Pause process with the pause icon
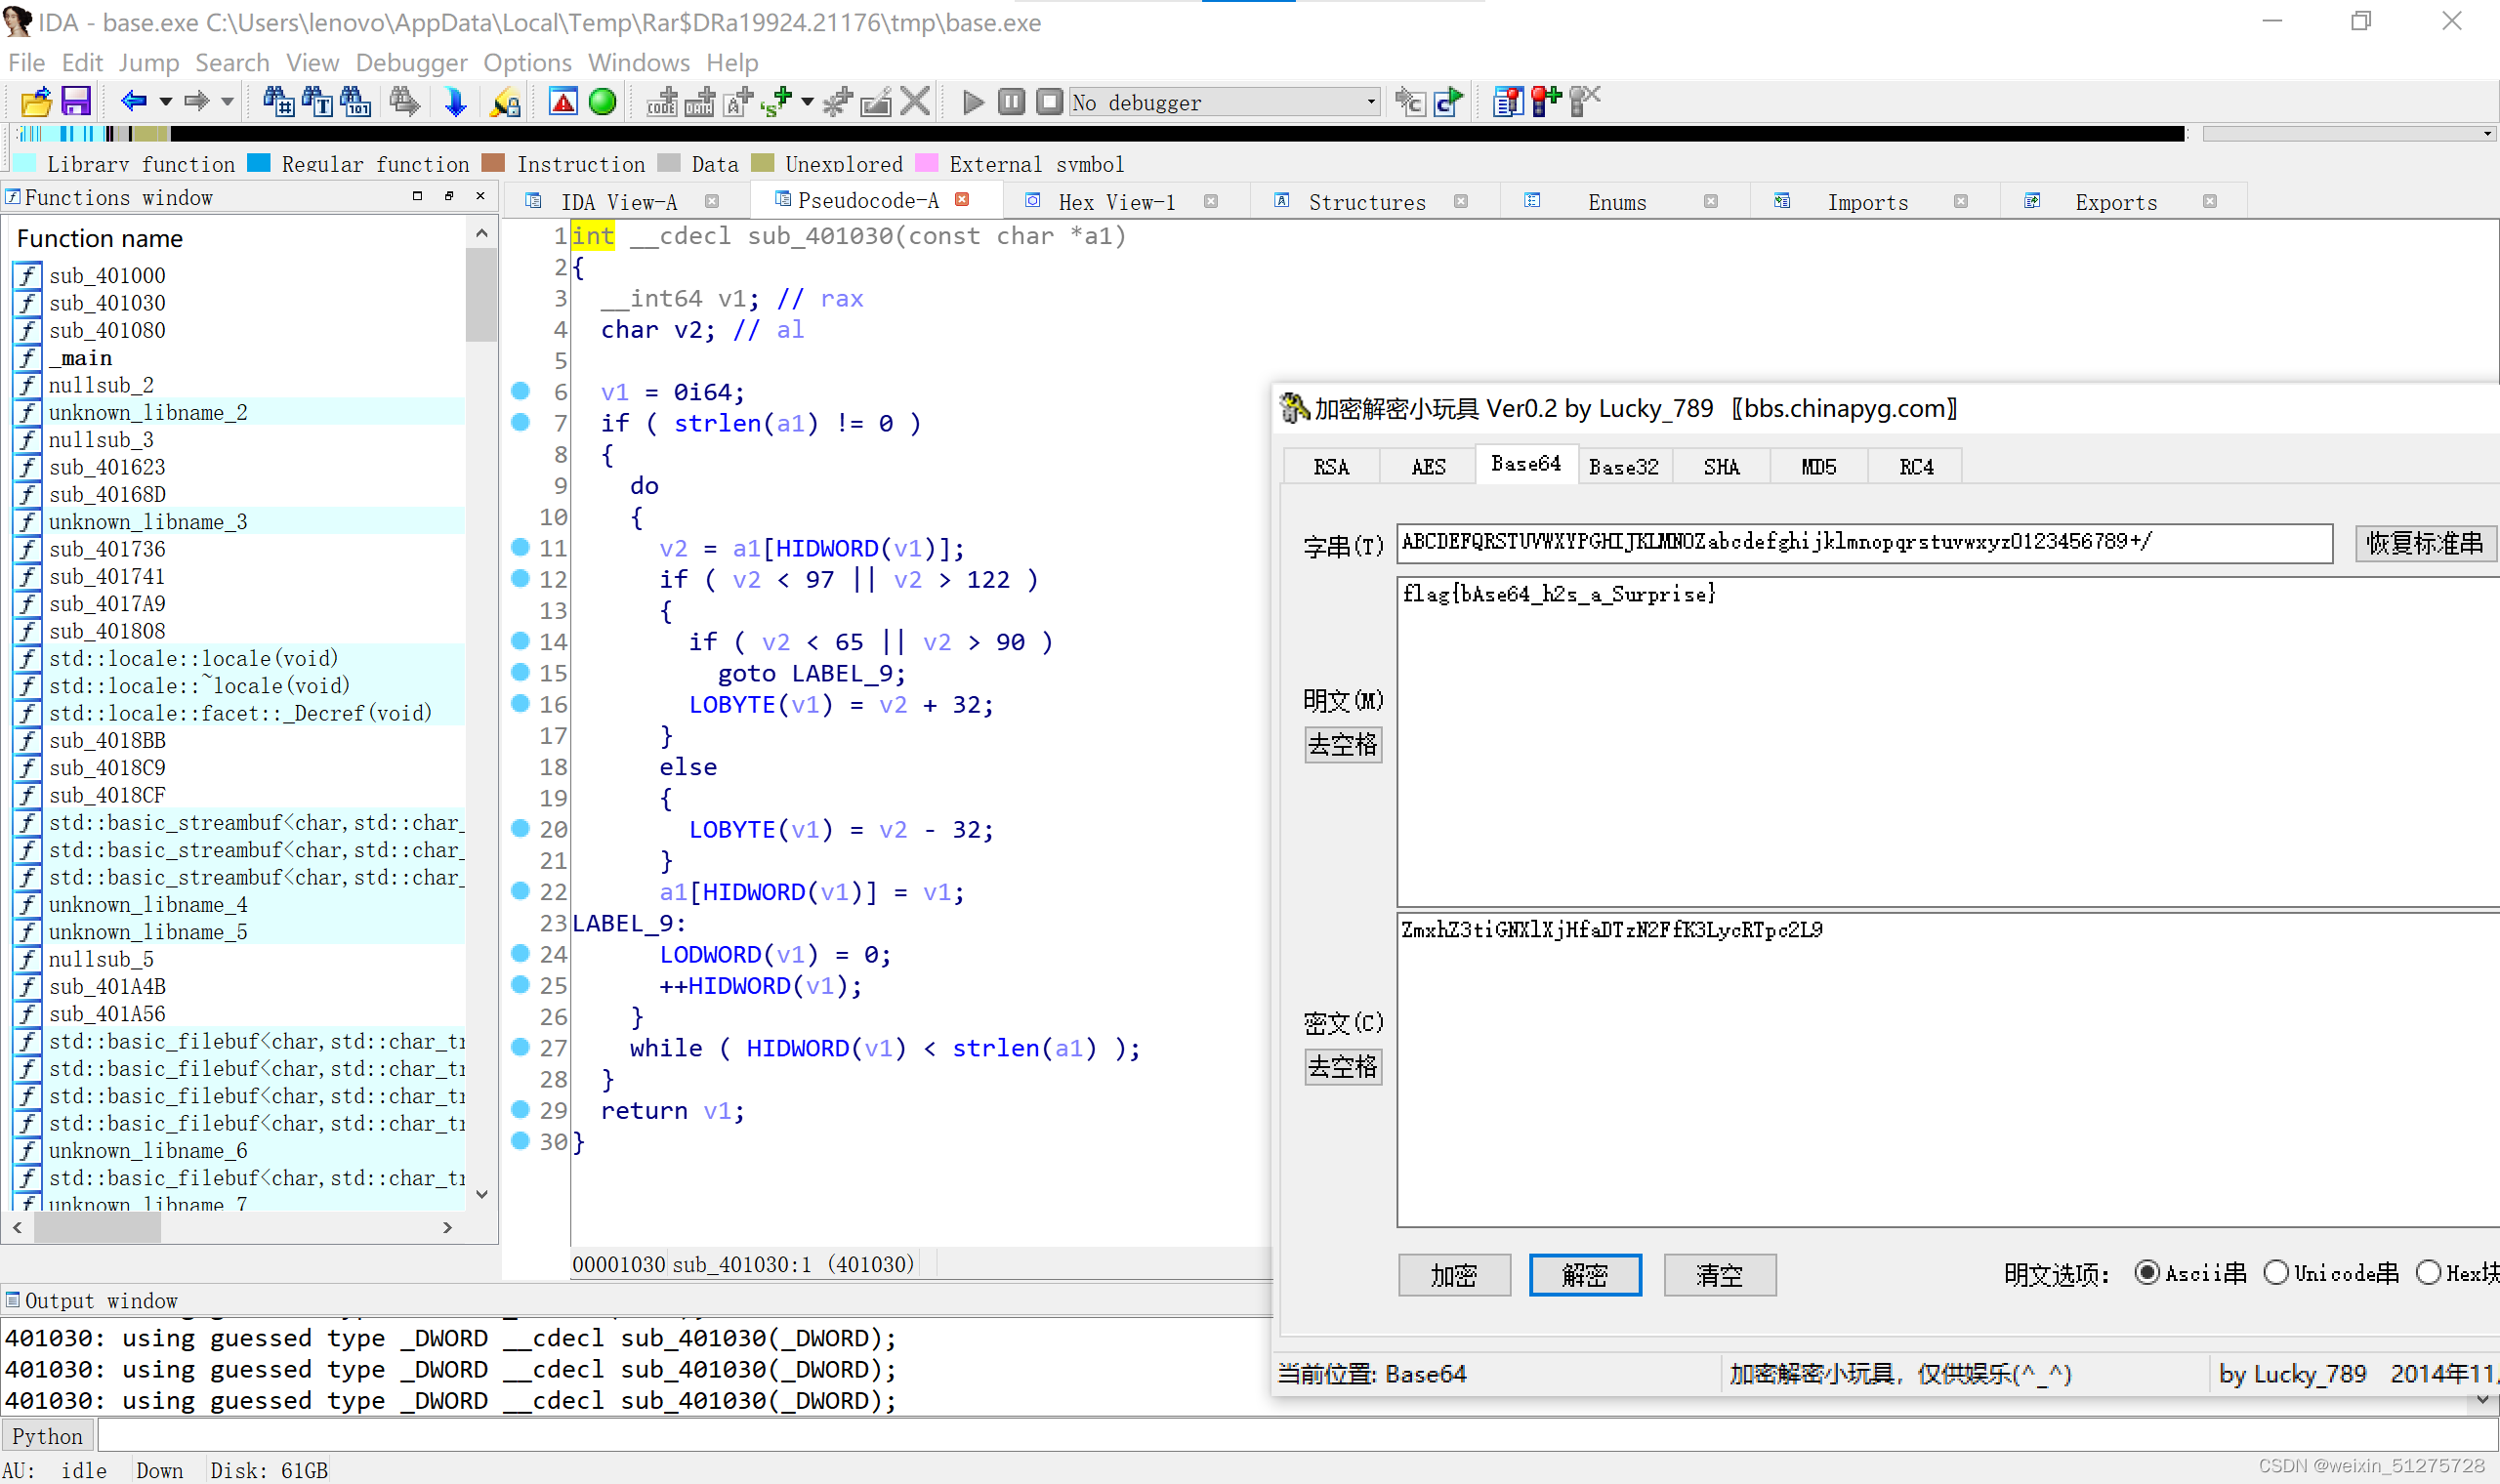This screenshot has height=1484, width=2500. 1011,102
